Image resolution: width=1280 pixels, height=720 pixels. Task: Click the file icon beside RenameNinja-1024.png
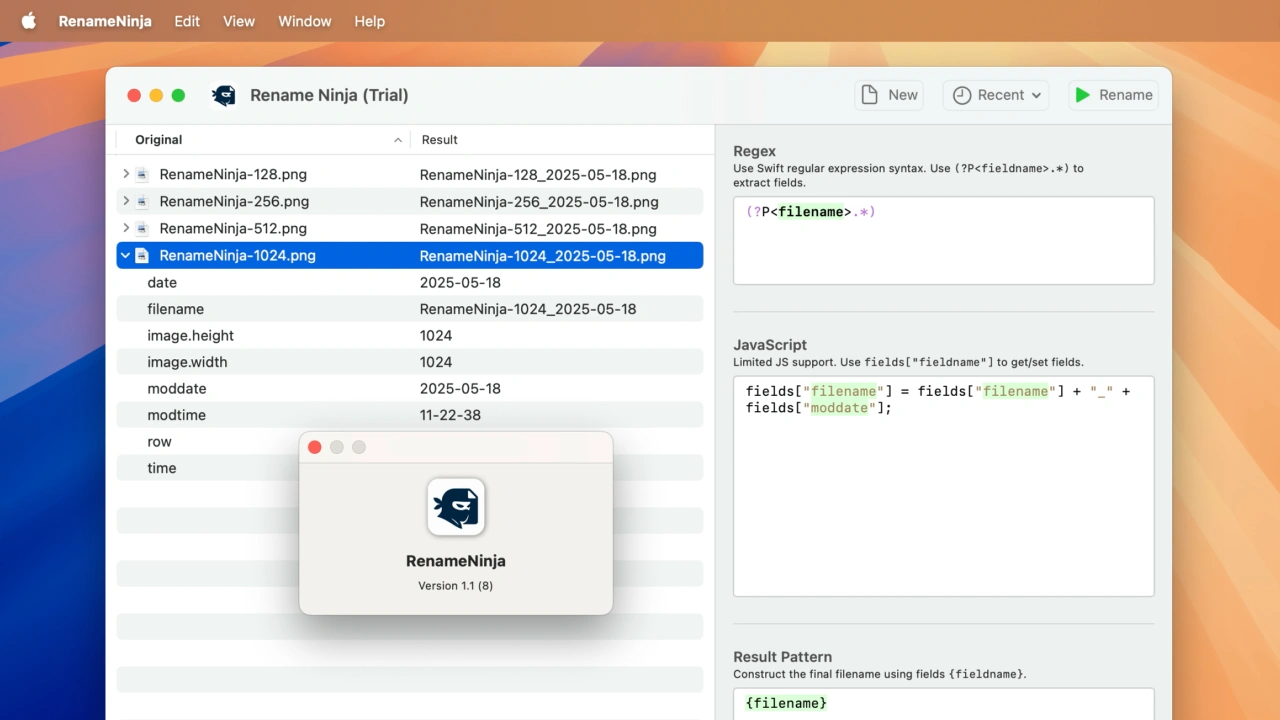click(x=142, y=256)
